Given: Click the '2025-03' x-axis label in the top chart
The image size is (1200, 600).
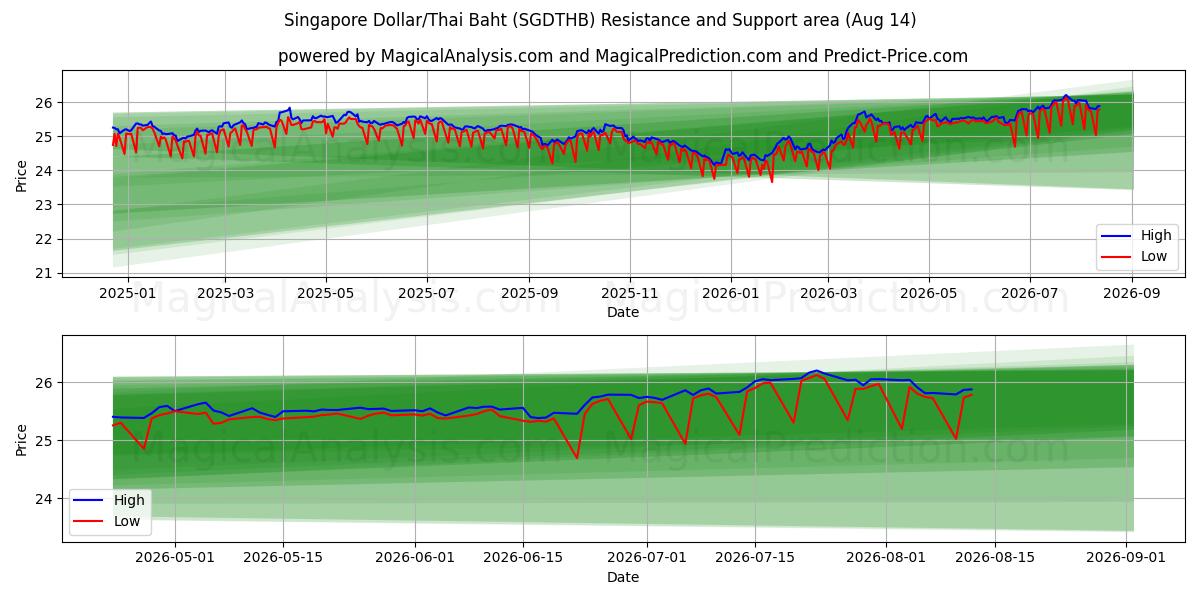Looking at the screenshot, I should click(x=225, y=292).
